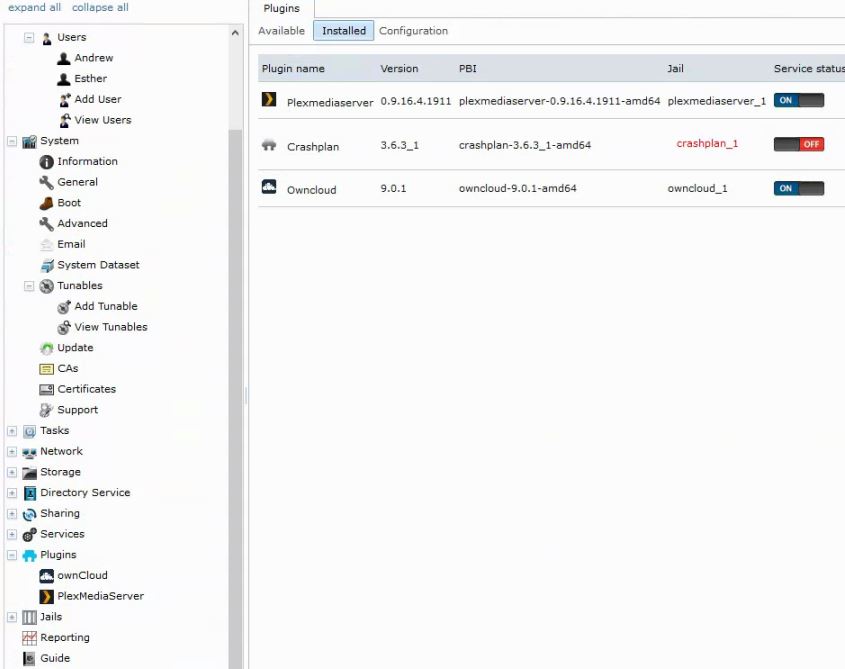This screenshot has width=845, height=669.
Task: Click the 'collapse all' link
Action: (100, 8)
